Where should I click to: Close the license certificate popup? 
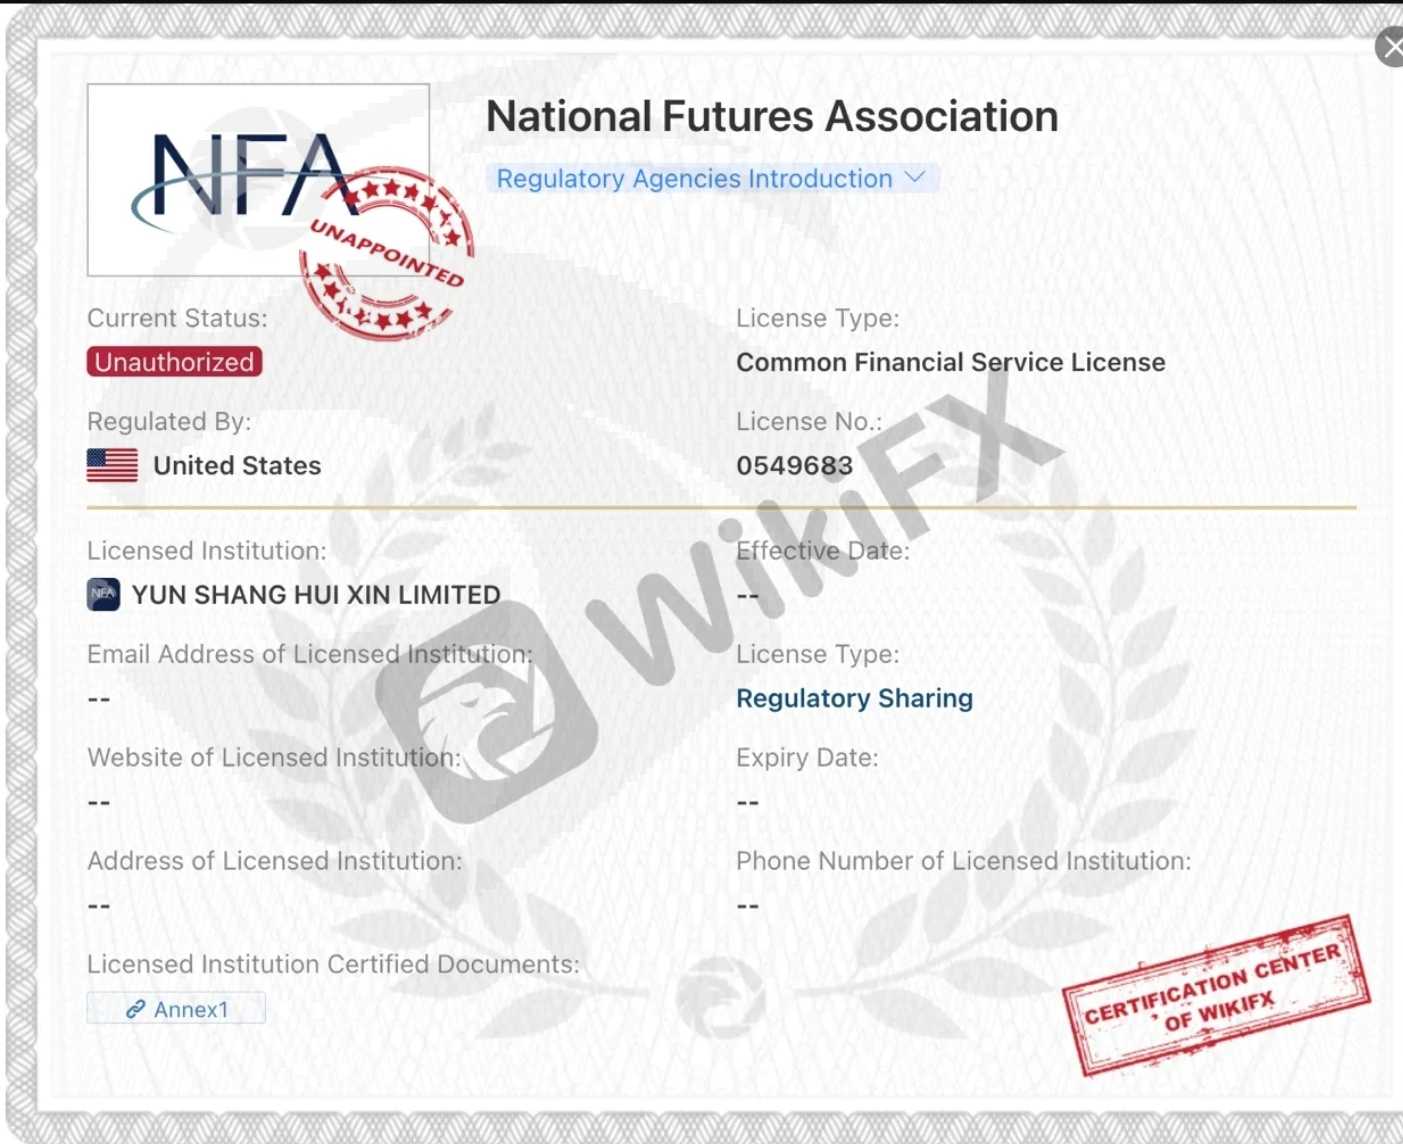tap(1391, 47)
